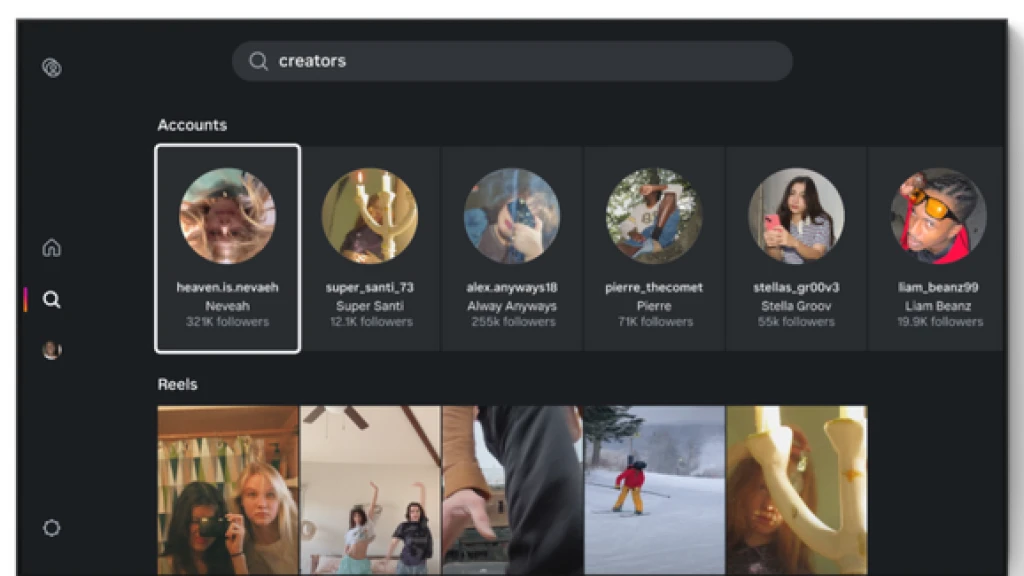Image resolution: width=1024 pixels, height=576 pixels.
Task: Open super_santi_73 account card
Action: pyautogui.click(x=370, y=249)
